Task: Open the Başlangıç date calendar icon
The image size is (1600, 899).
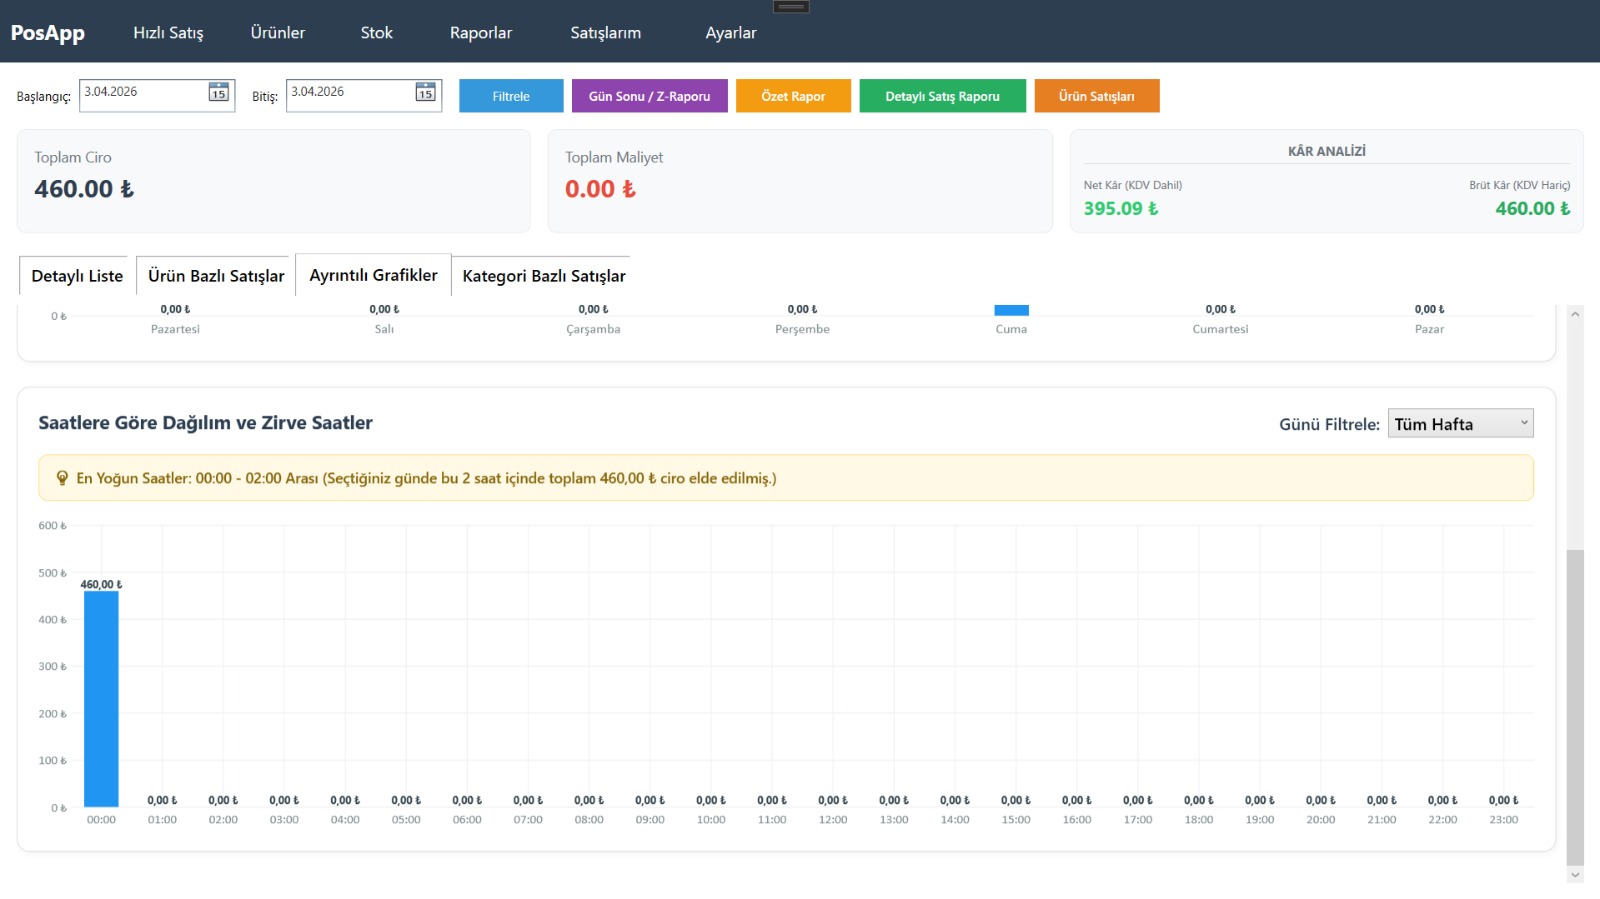Action: [218, 93]
